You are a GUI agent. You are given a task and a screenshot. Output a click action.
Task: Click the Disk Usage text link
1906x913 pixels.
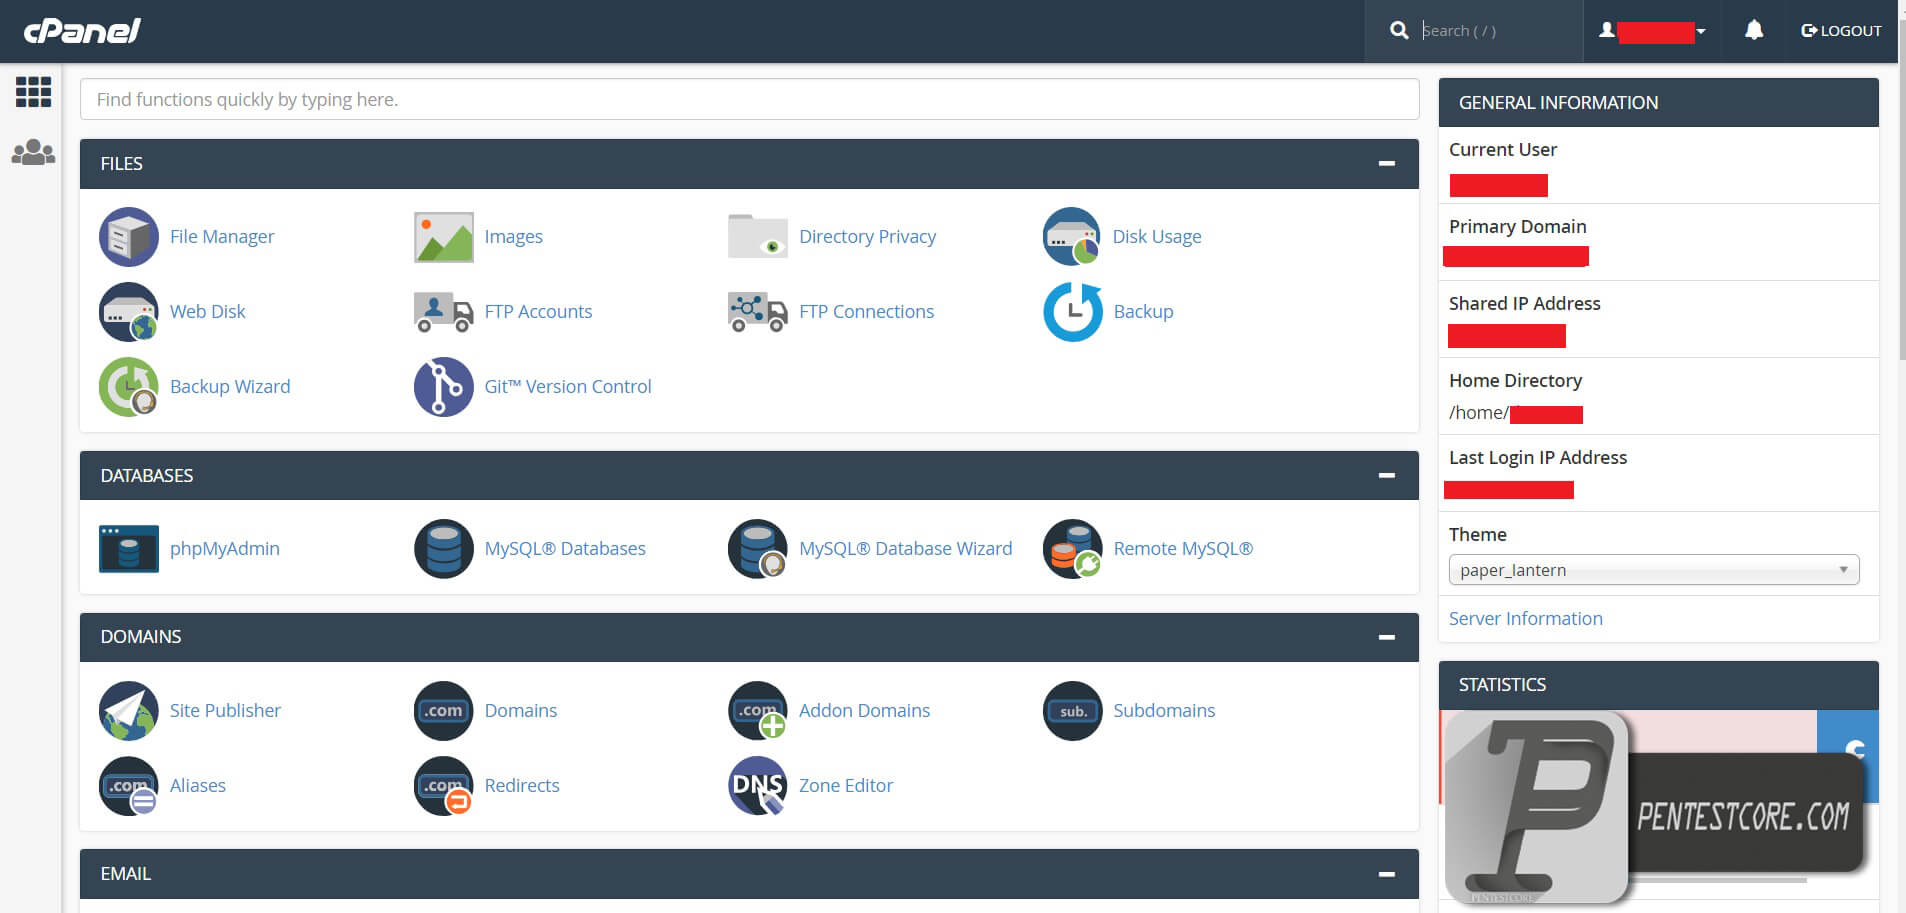click(1157, 237)
